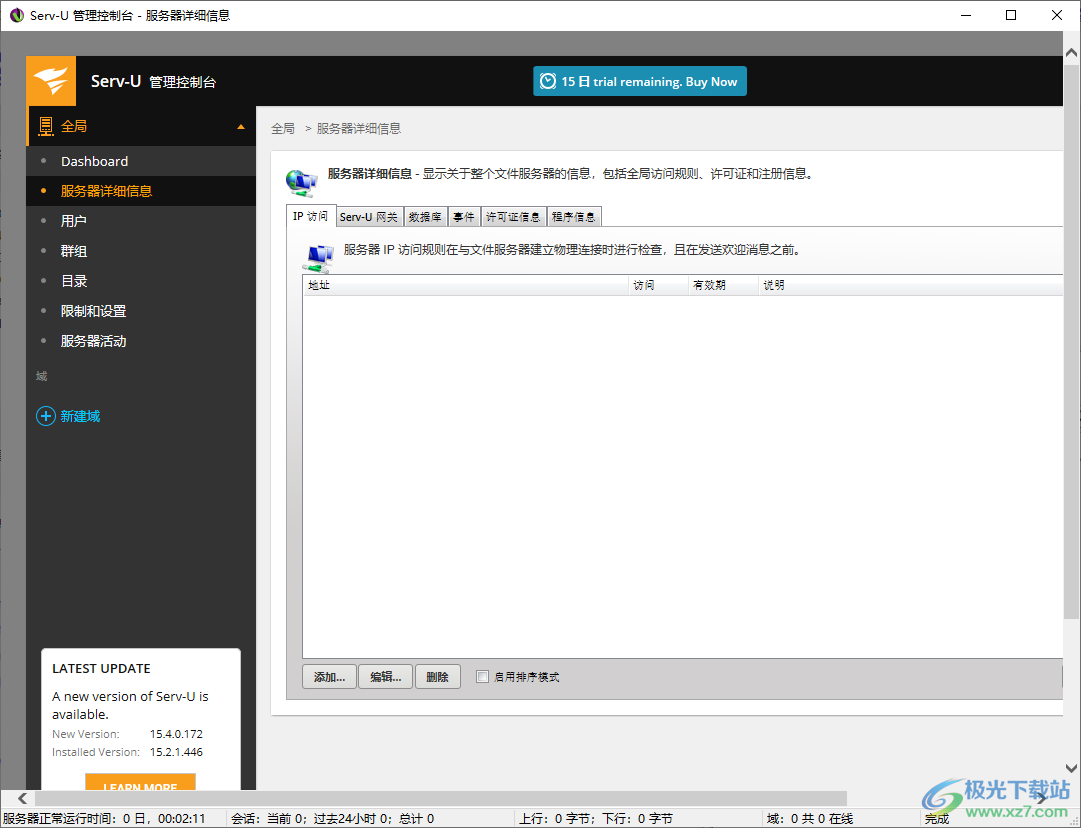Open 用户 in the sidebar
Image resolution: width=1081 pixels, height=828 pixels.
point(141,221)
